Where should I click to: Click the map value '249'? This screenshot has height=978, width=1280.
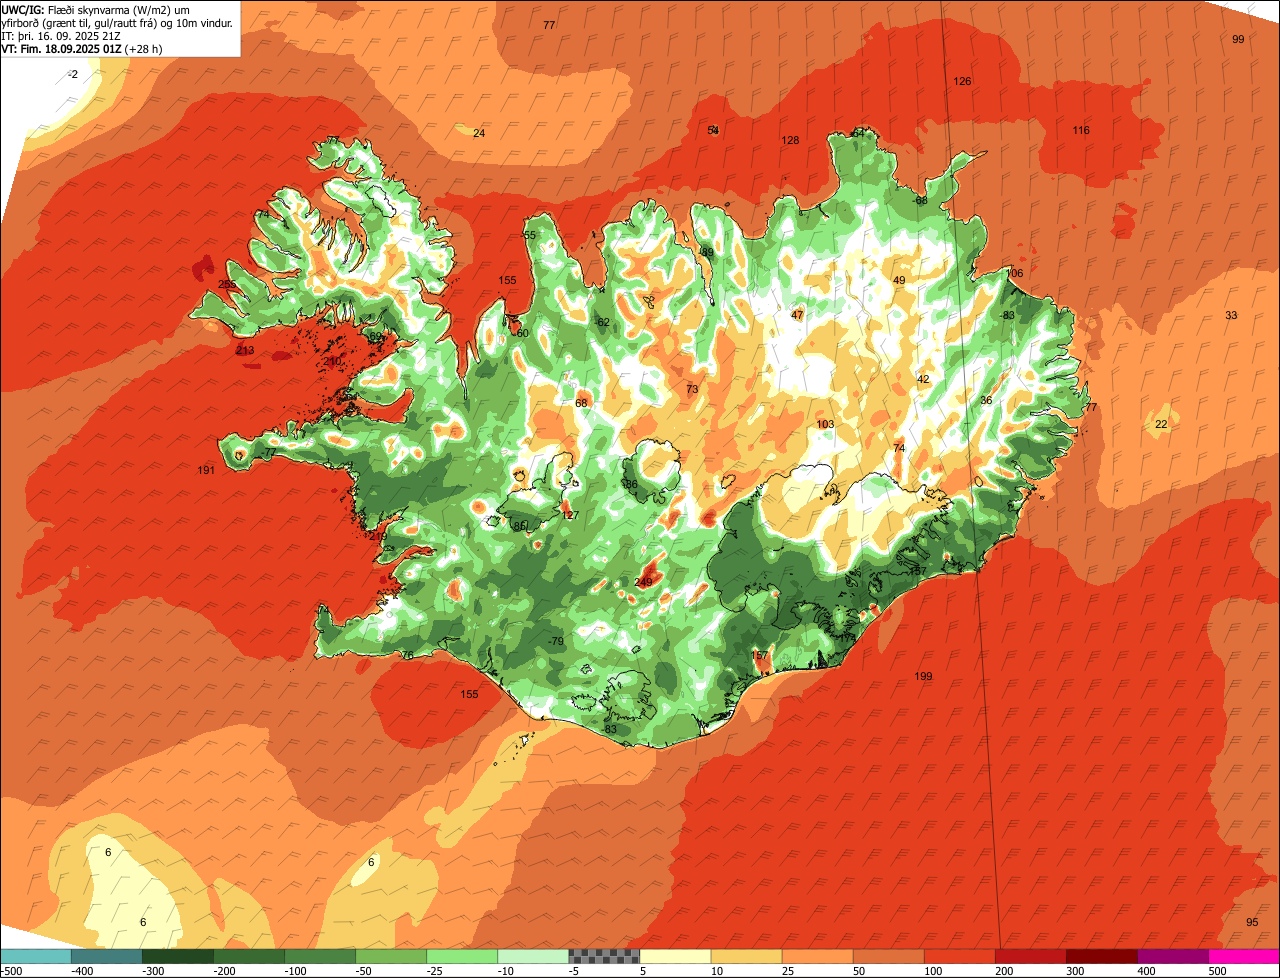643,582
